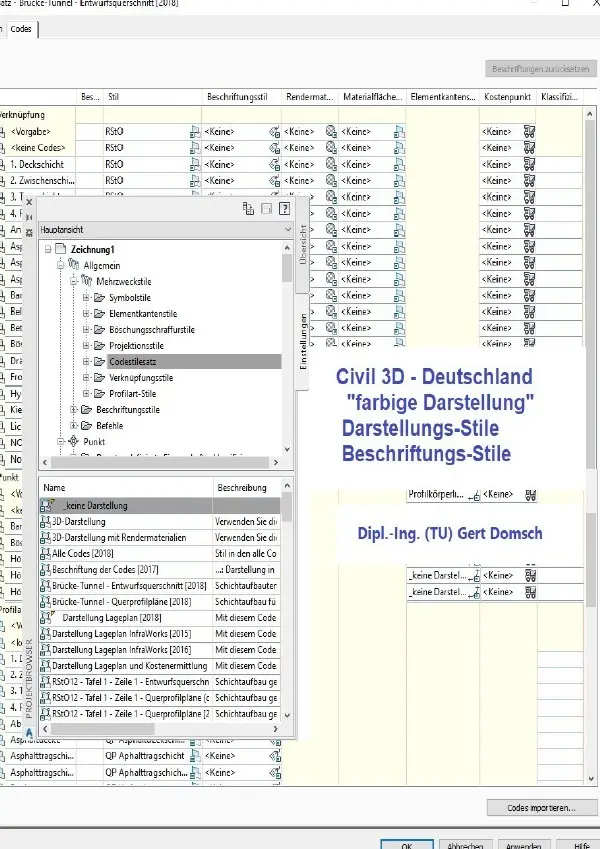Expand the Beschriftungsstile folder
The width and height of the screenshot is (600, 849).
tap(74, 410)
